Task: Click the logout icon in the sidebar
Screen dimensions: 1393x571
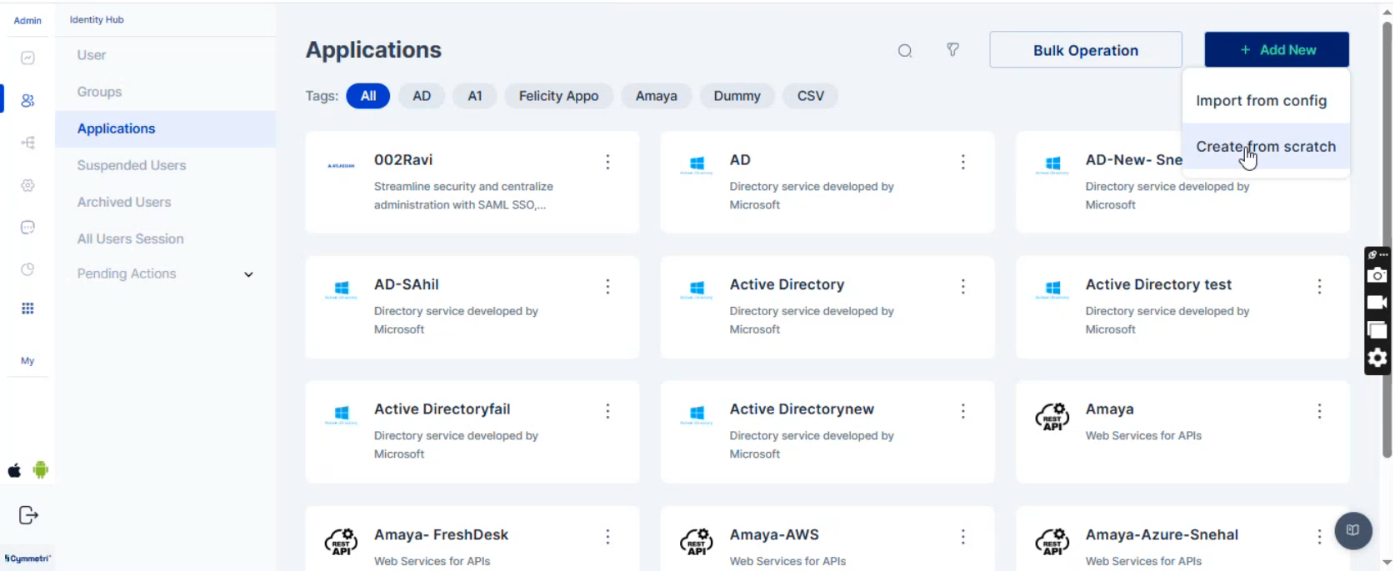Action: pos(28,515)
